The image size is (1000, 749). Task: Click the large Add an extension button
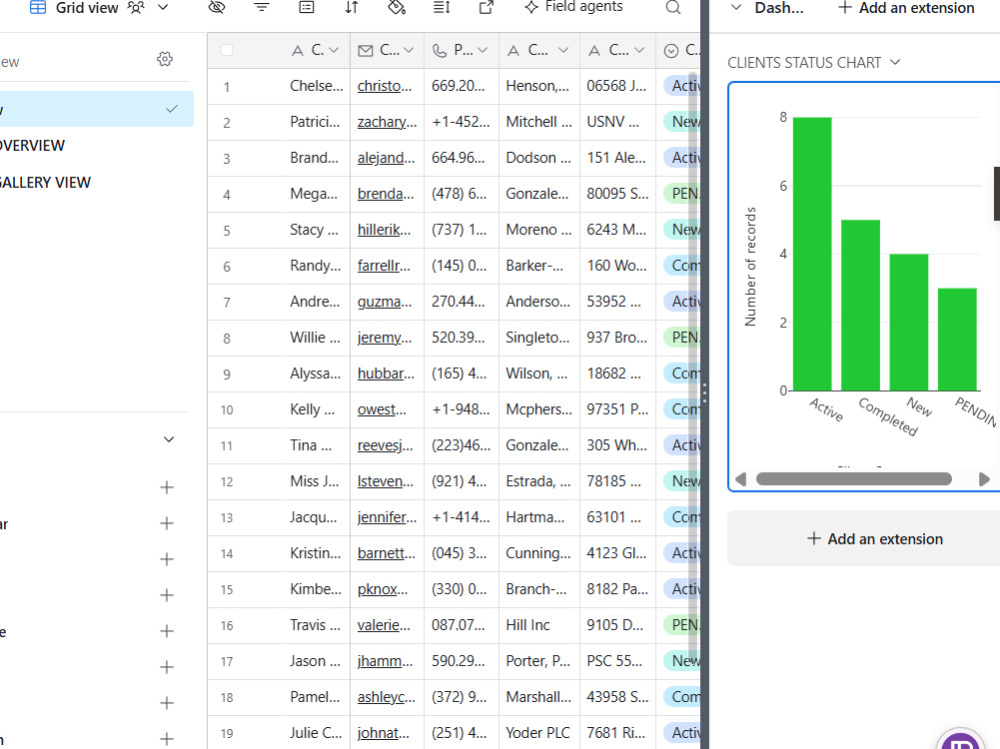tap(864, 539)
